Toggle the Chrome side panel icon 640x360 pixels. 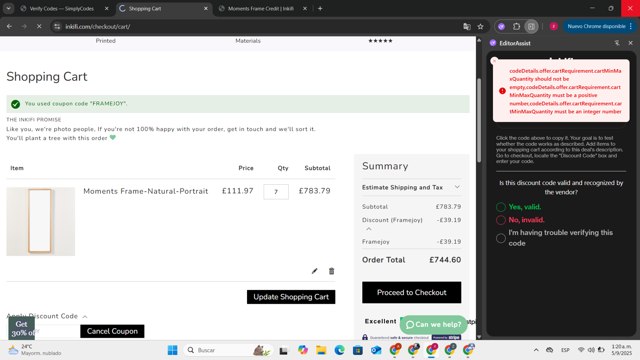pyautogui.click(x=531, y=27)
